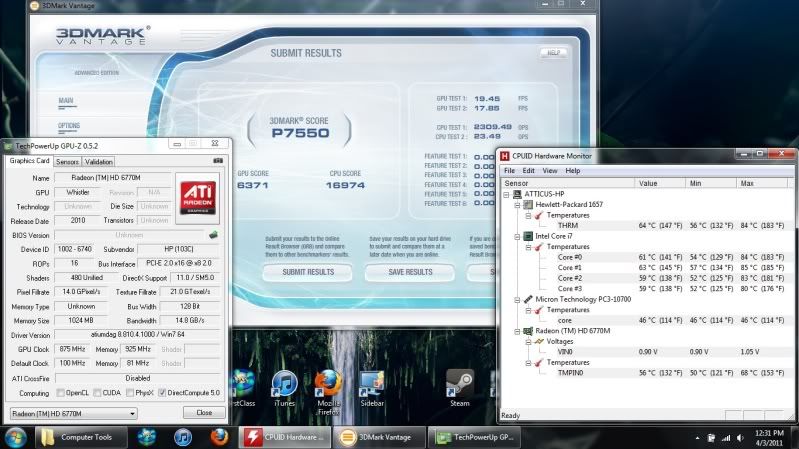Open the Radeon HD 6770M GPU selector dropdown
The width and height of the screenshot is (799, 449).
74,413
